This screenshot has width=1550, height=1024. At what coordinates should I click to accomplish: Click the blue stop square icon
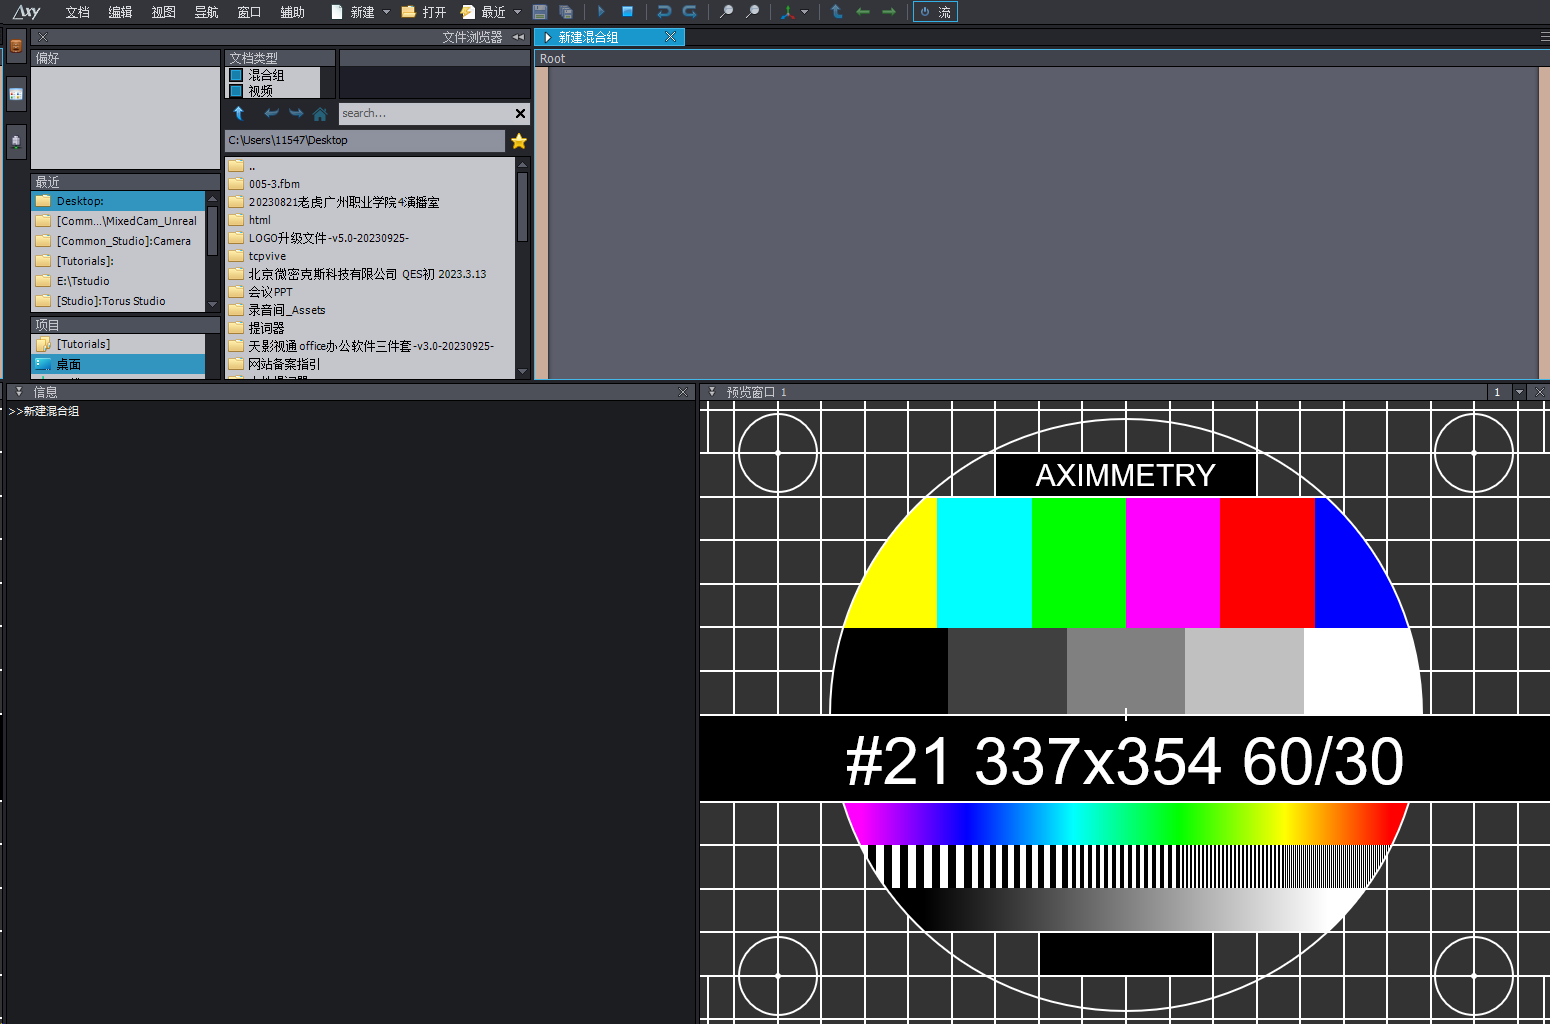627,12
